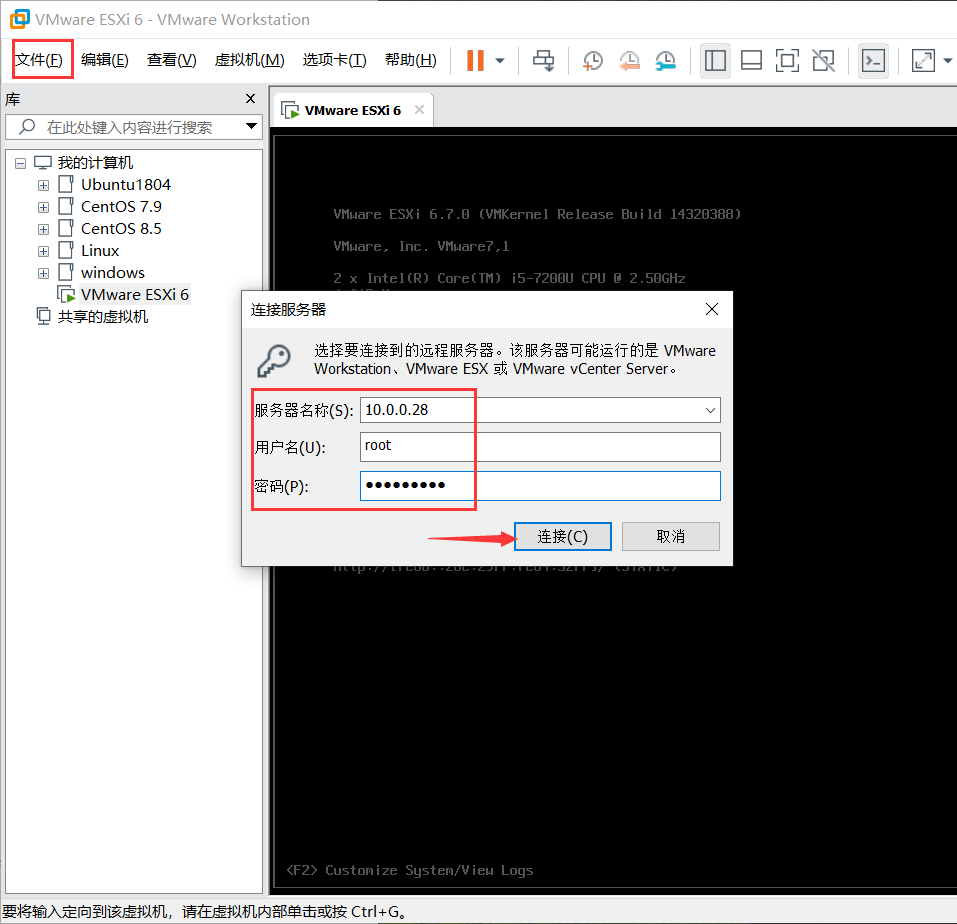
Task: Close the VMware ESXi 6 tab
Action: [x=419, y=110]
